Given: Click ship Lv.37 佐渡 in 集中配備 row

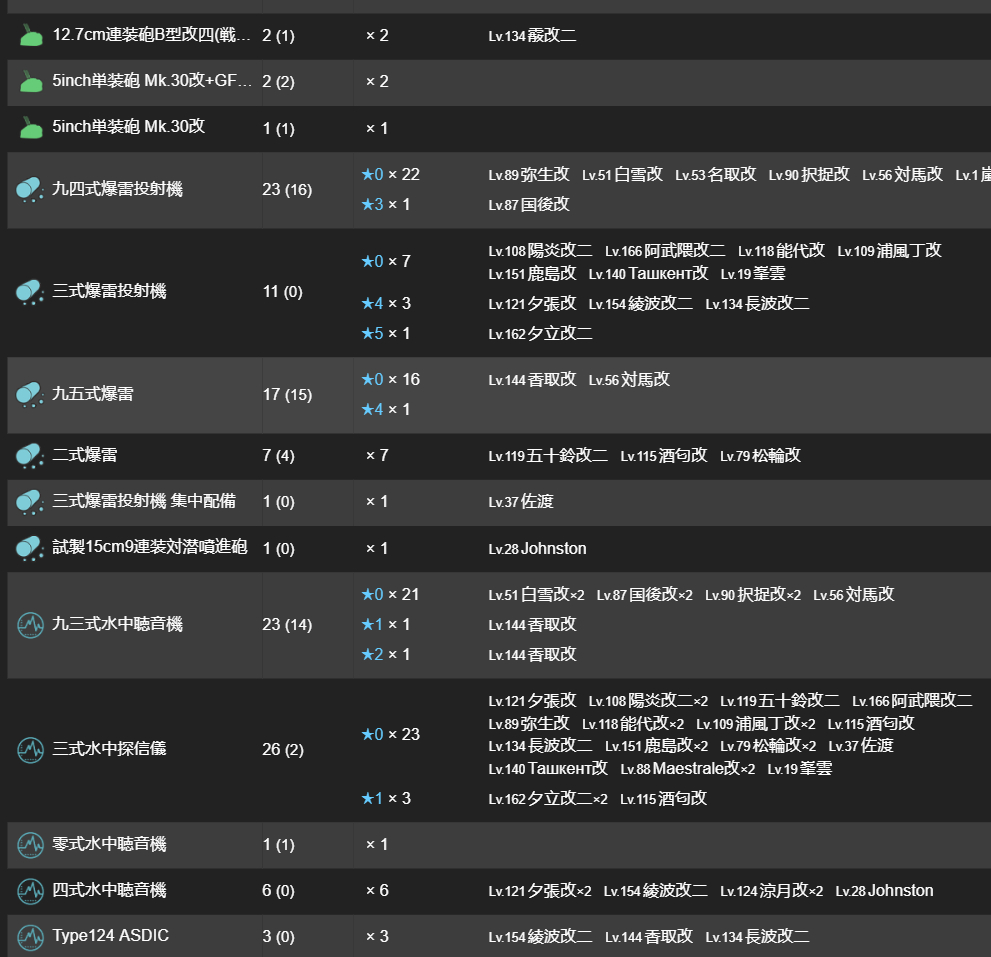Looking at the screenshot, I should [521, 502].
